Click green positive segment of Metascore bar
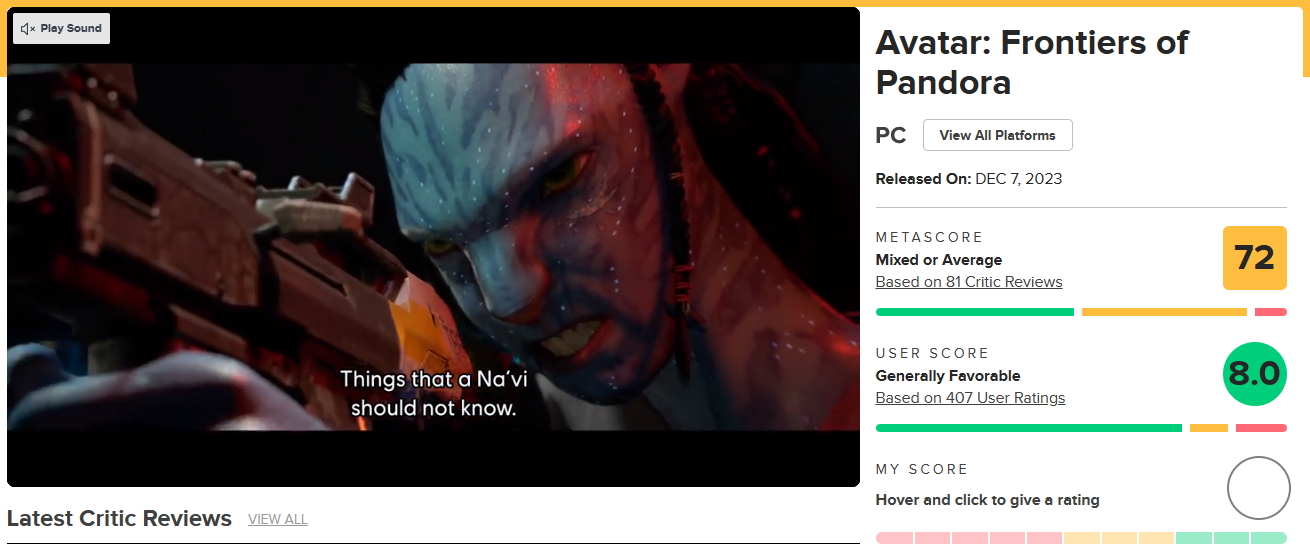 point(975,312)
